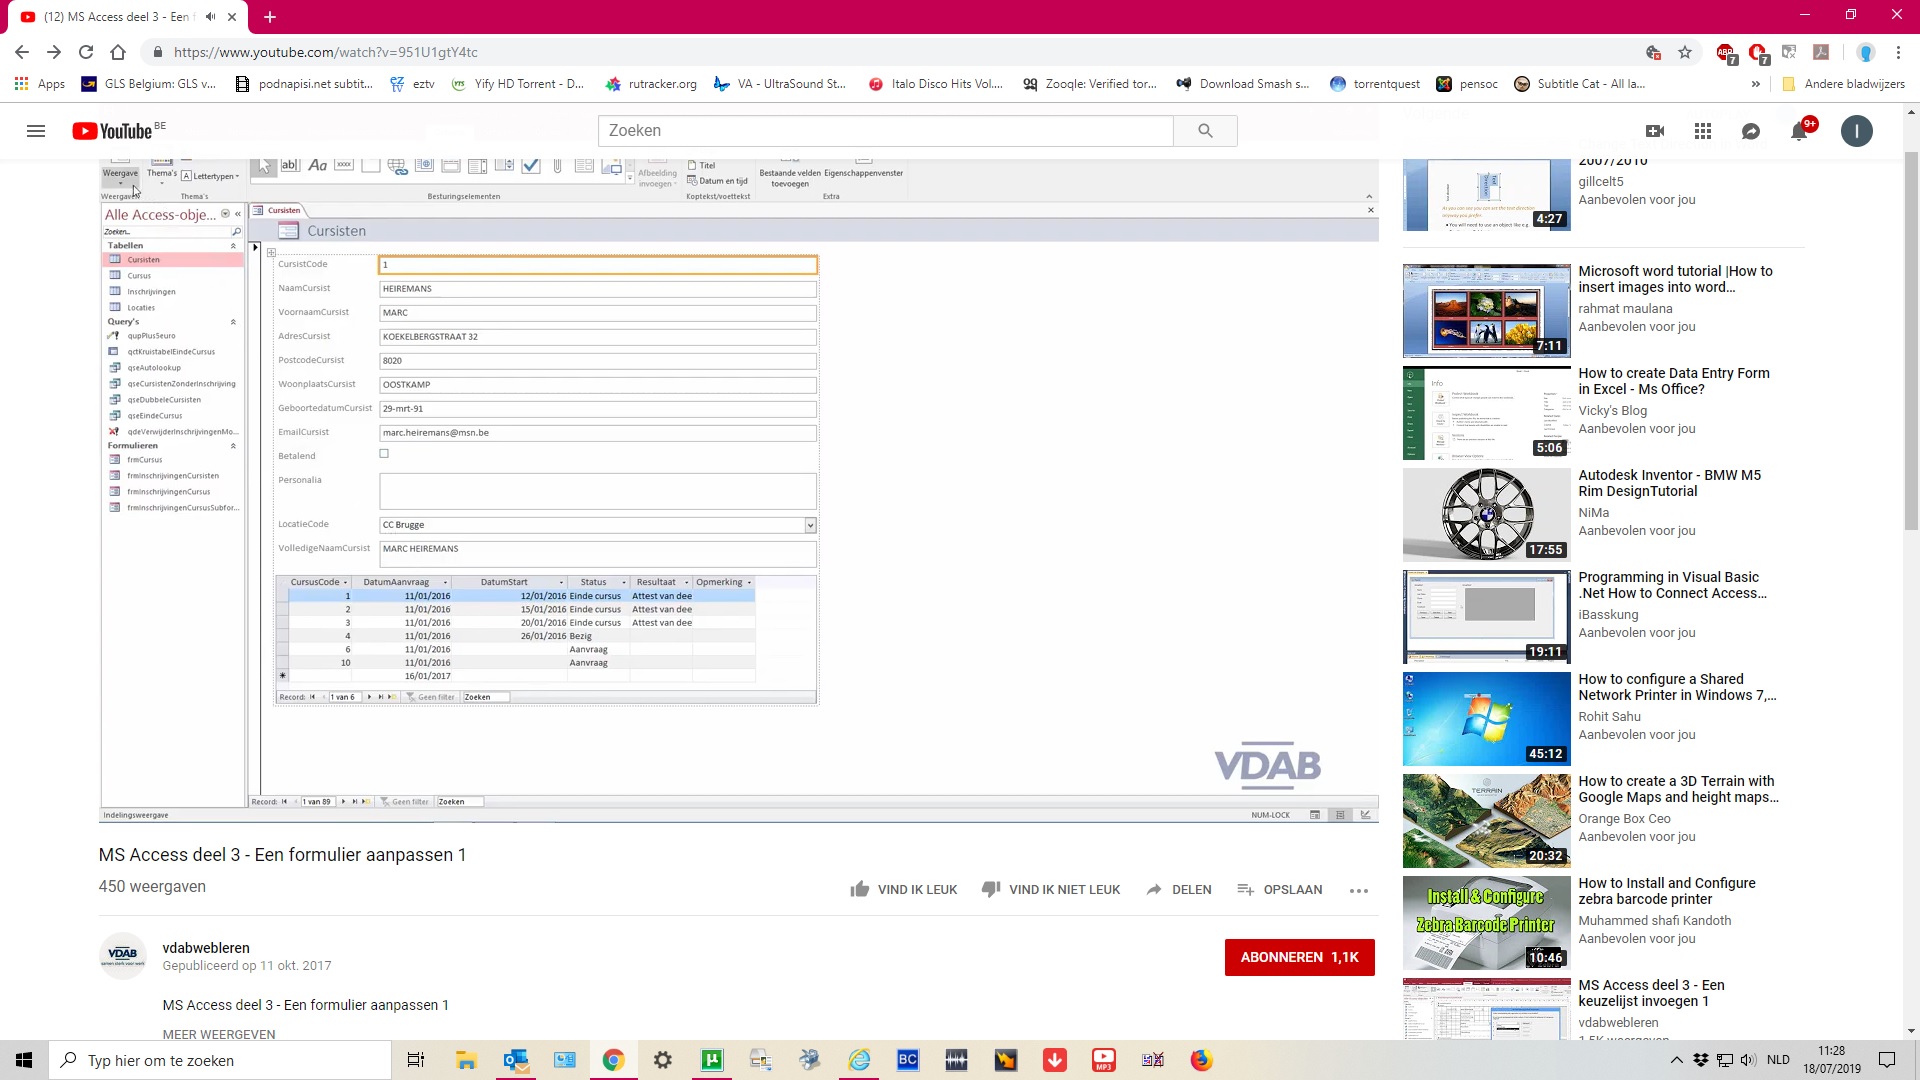Open the Subtitle Cat bookmark

(1579, 84)
